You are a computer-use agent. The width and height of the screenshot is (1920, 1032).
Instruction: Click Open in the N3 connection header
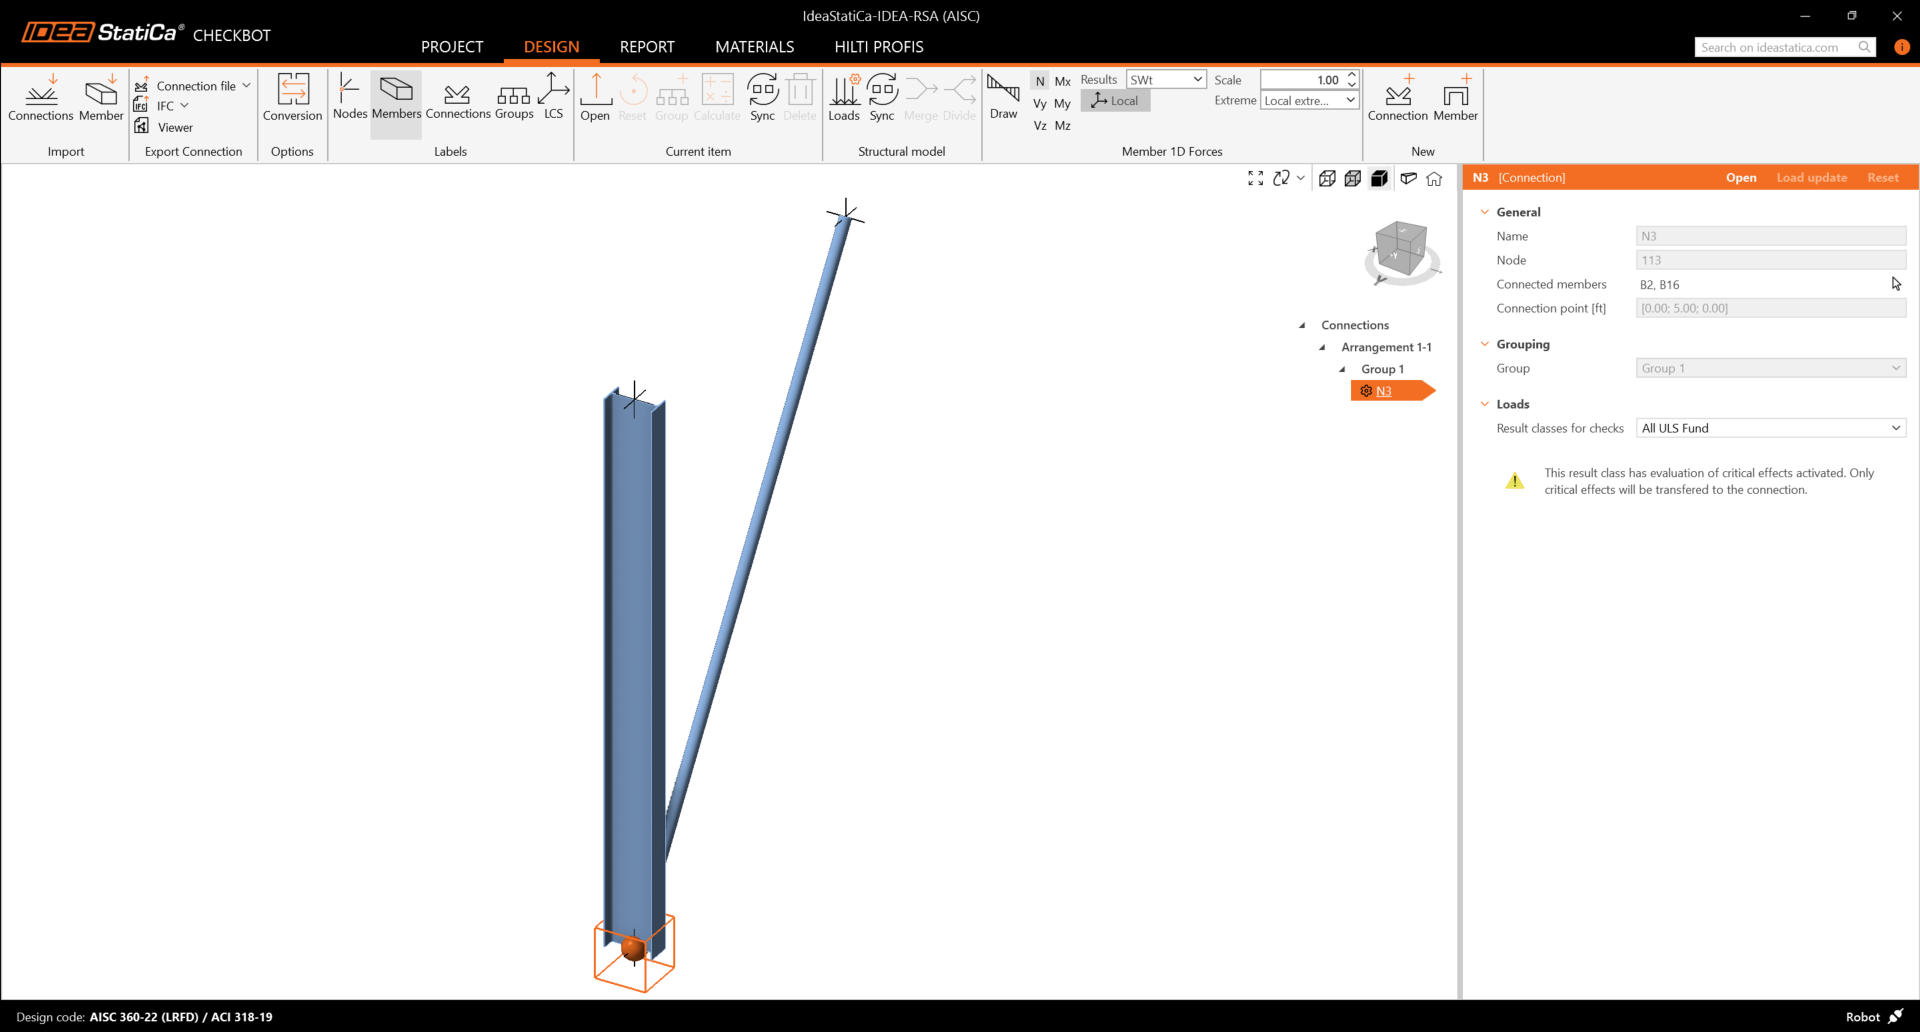(1740, 178)
